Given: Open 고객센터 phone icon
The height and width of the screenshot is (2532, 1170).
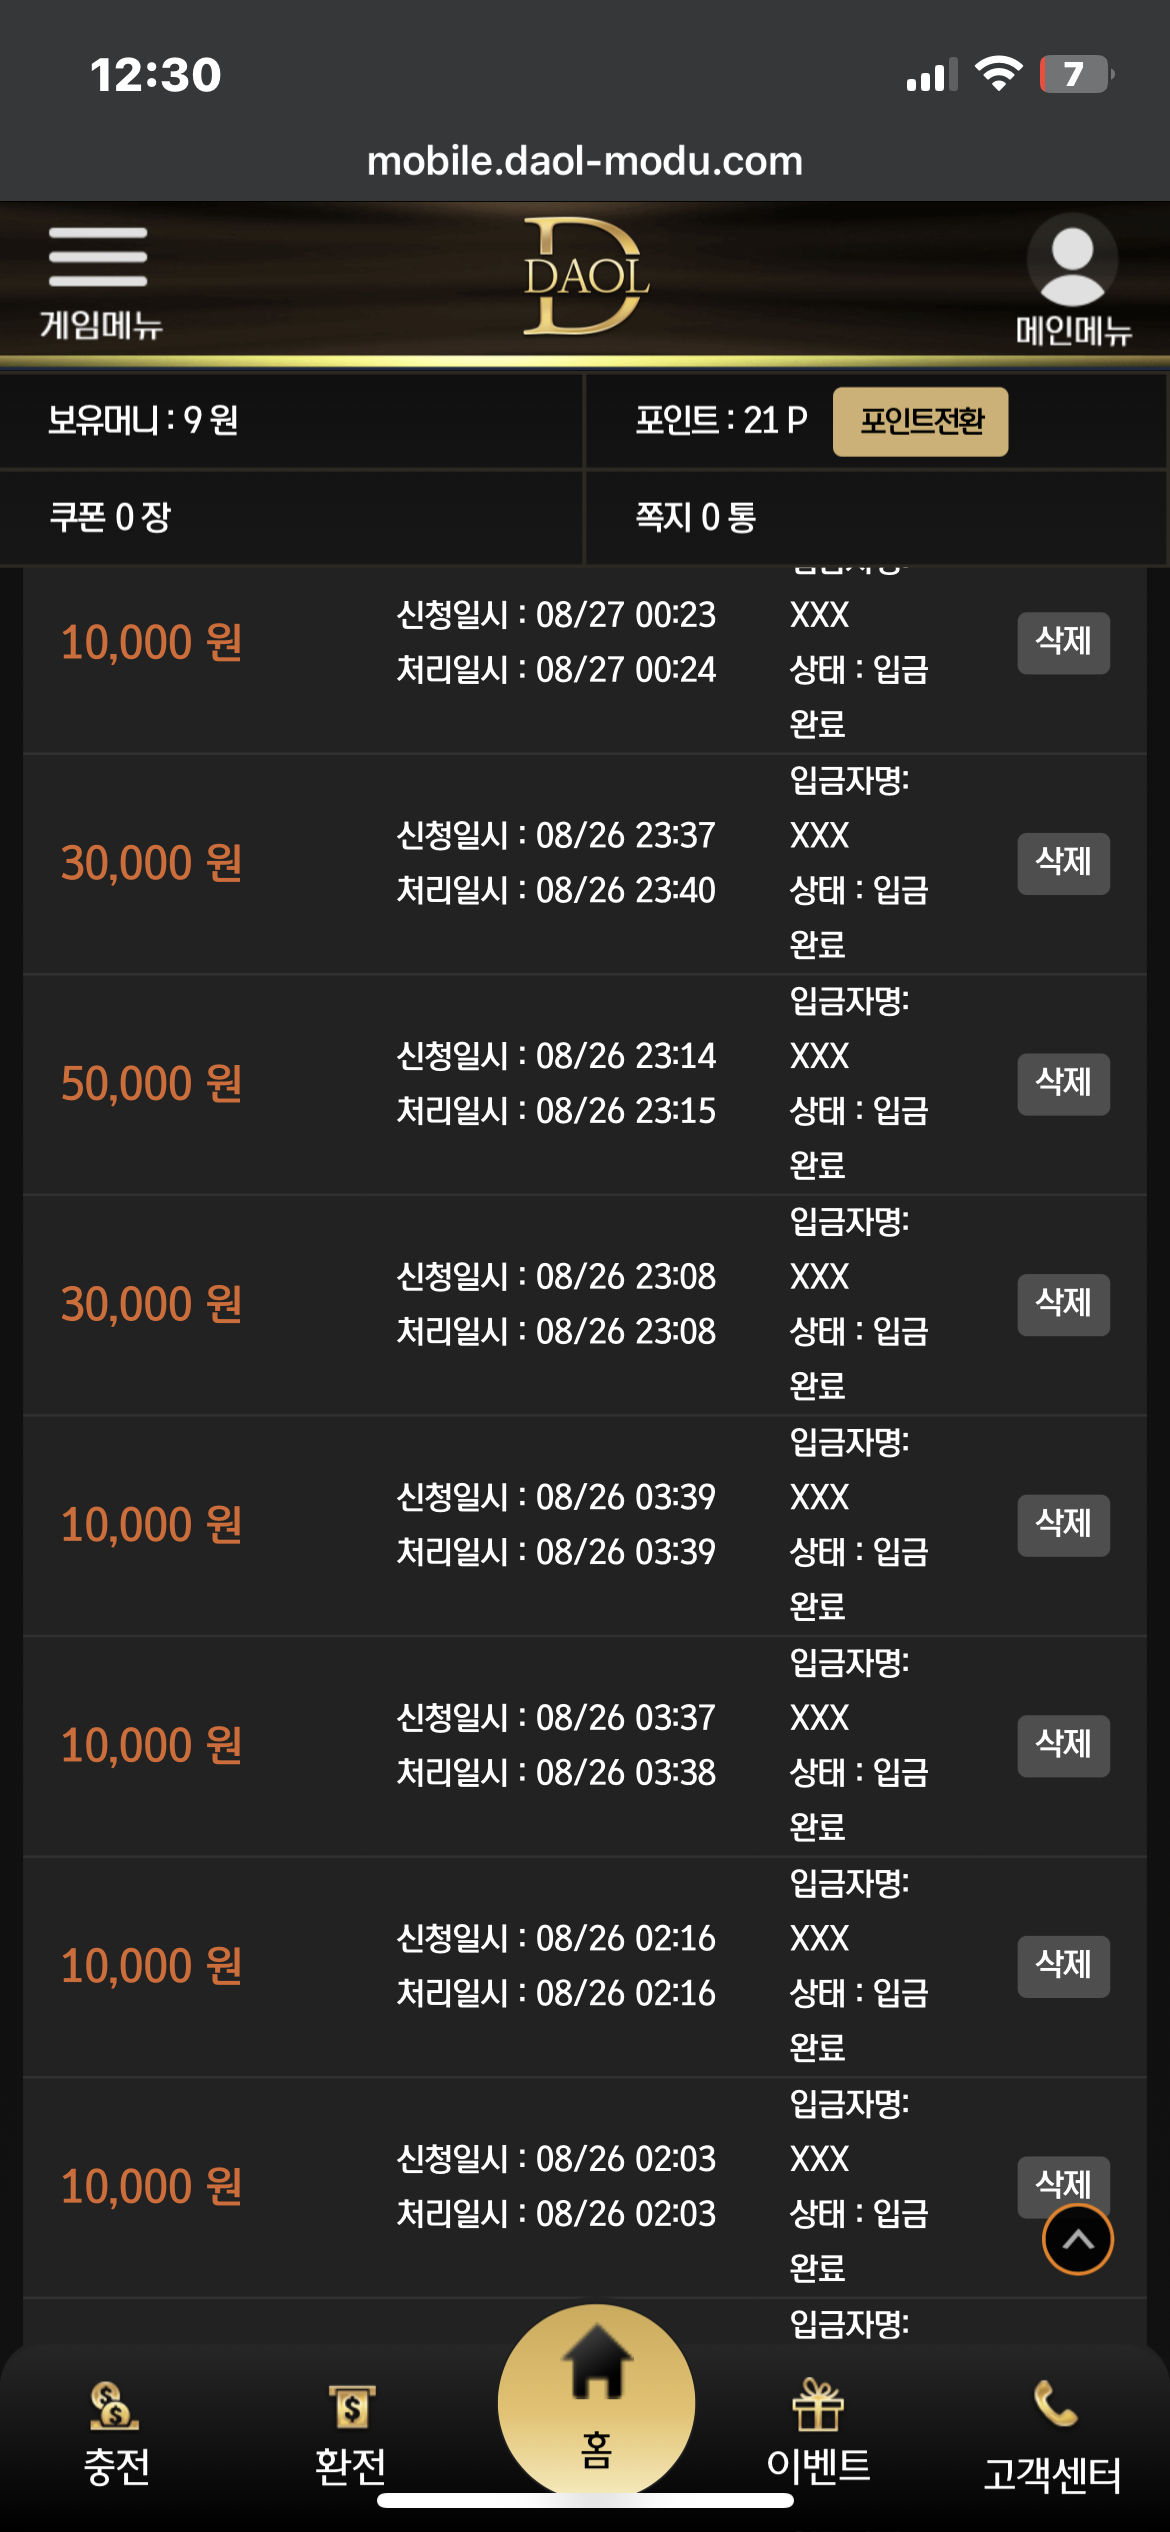Looking at the screenshot, I should [1053, 2436].
